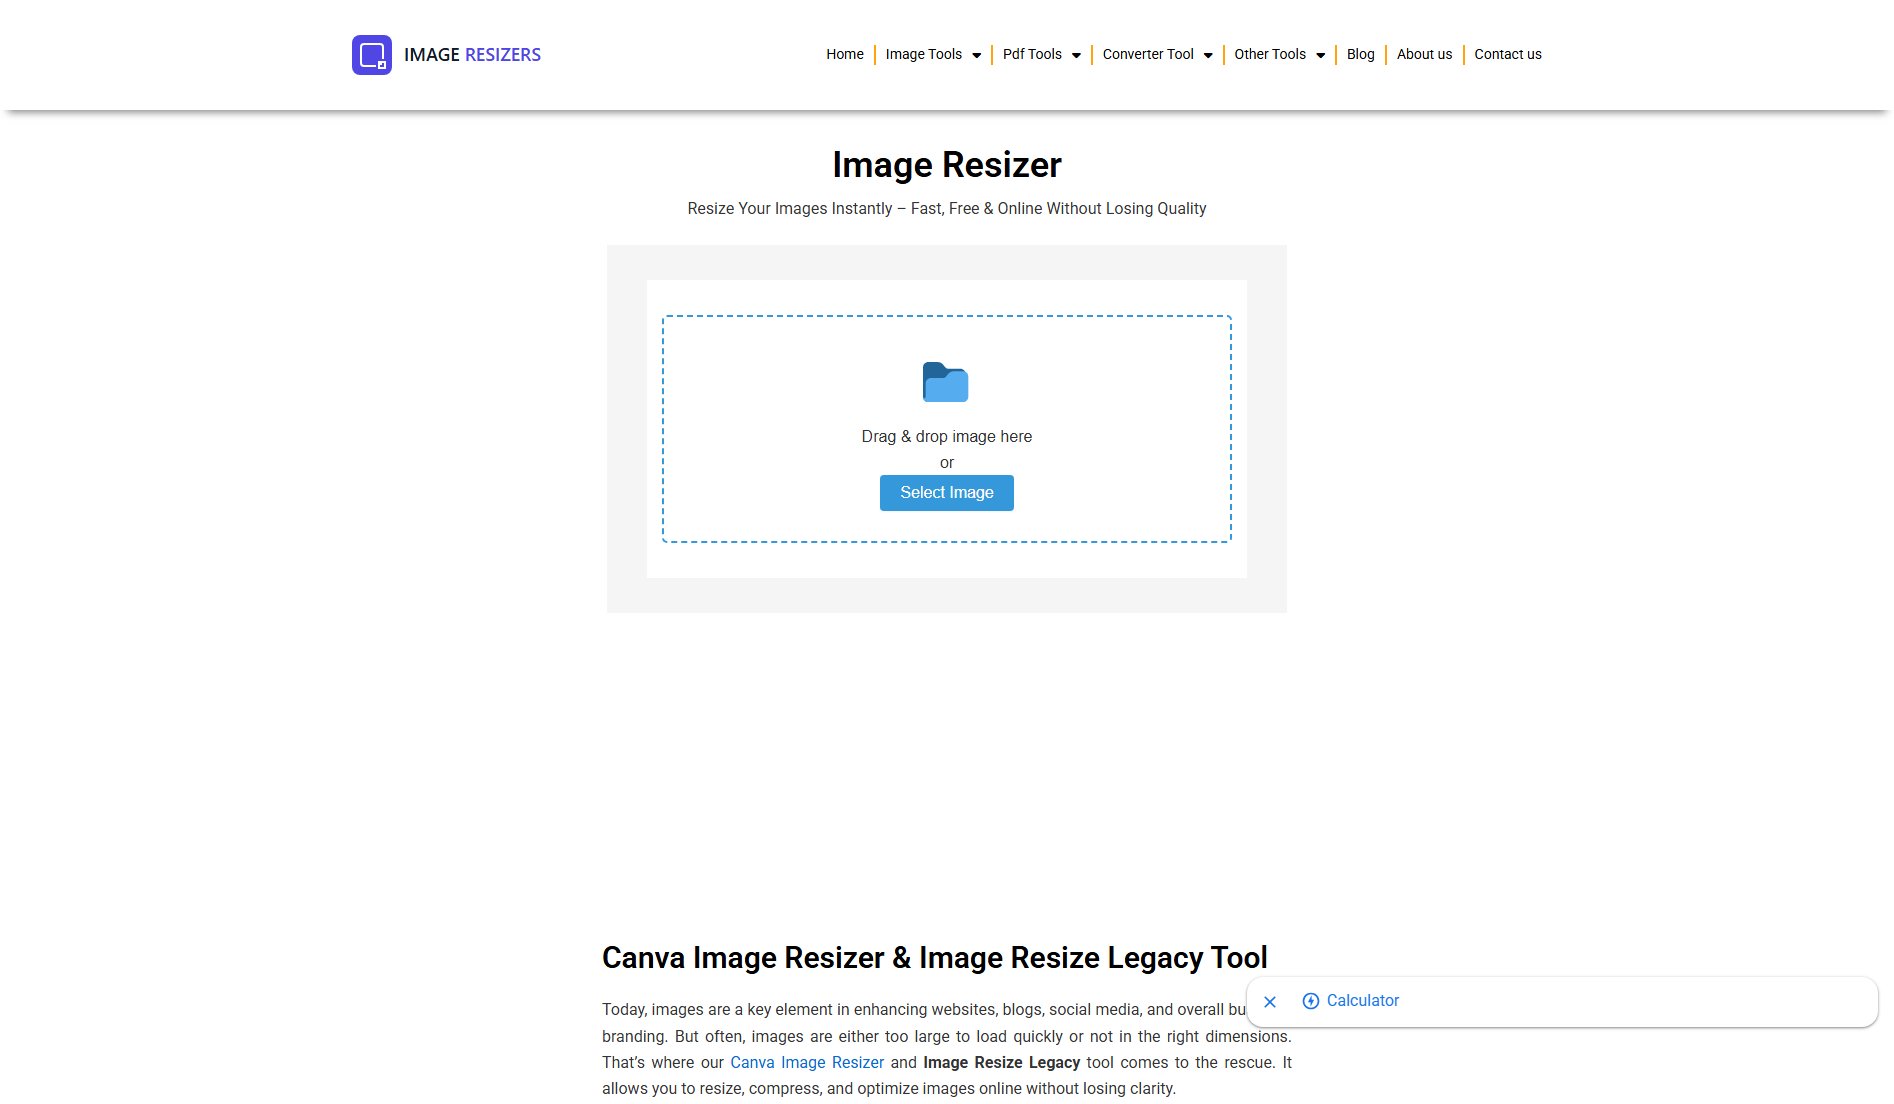The width and height of the screenshot is (1894, 1104).
Task: Expand the Pdf Tools dropdown arrow
Action: 1076,56
